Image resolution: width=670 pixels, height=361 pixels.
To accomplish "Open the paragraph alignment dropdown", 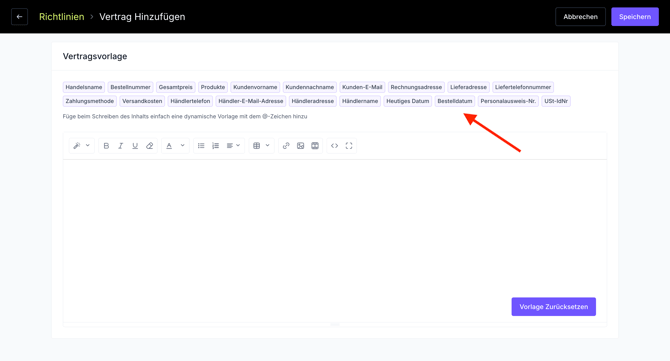I will (x=233, y=146).
